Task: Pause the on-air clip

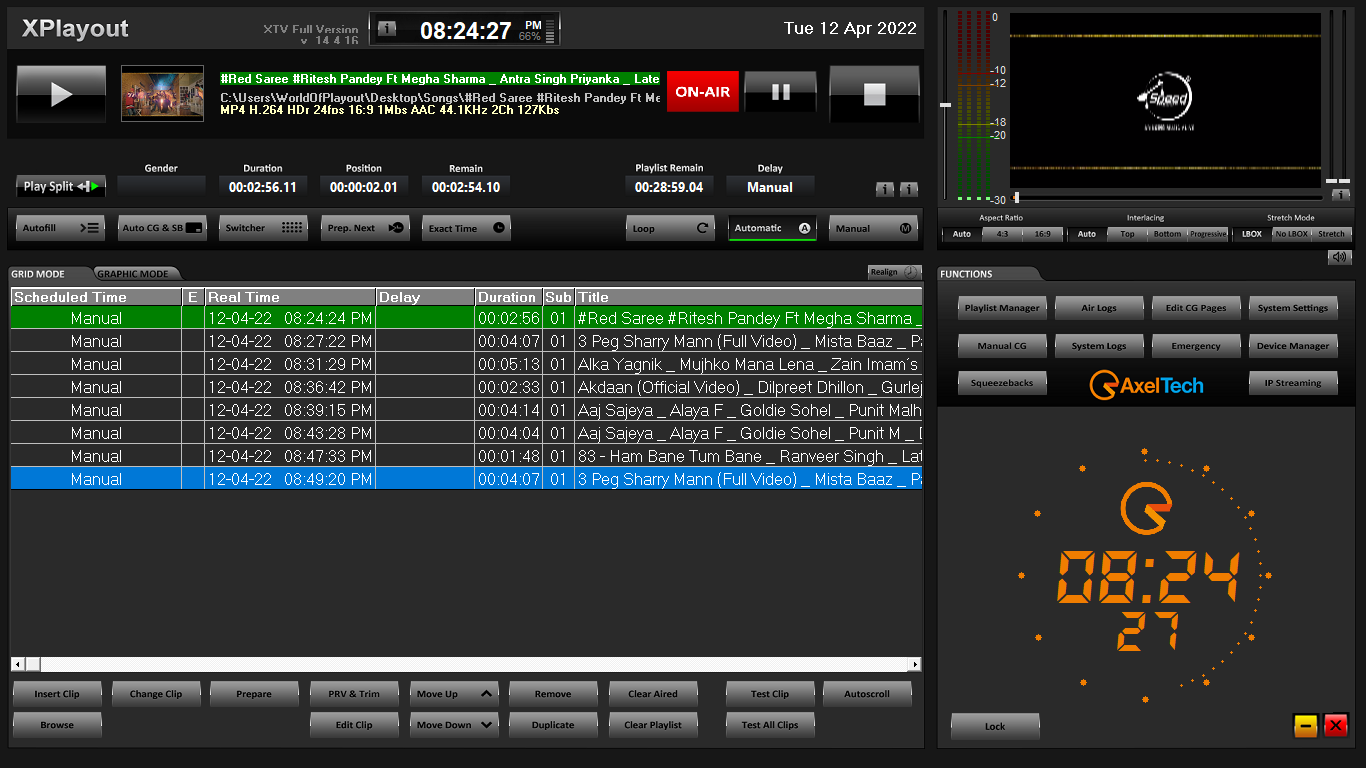Action: pos(781,92)
